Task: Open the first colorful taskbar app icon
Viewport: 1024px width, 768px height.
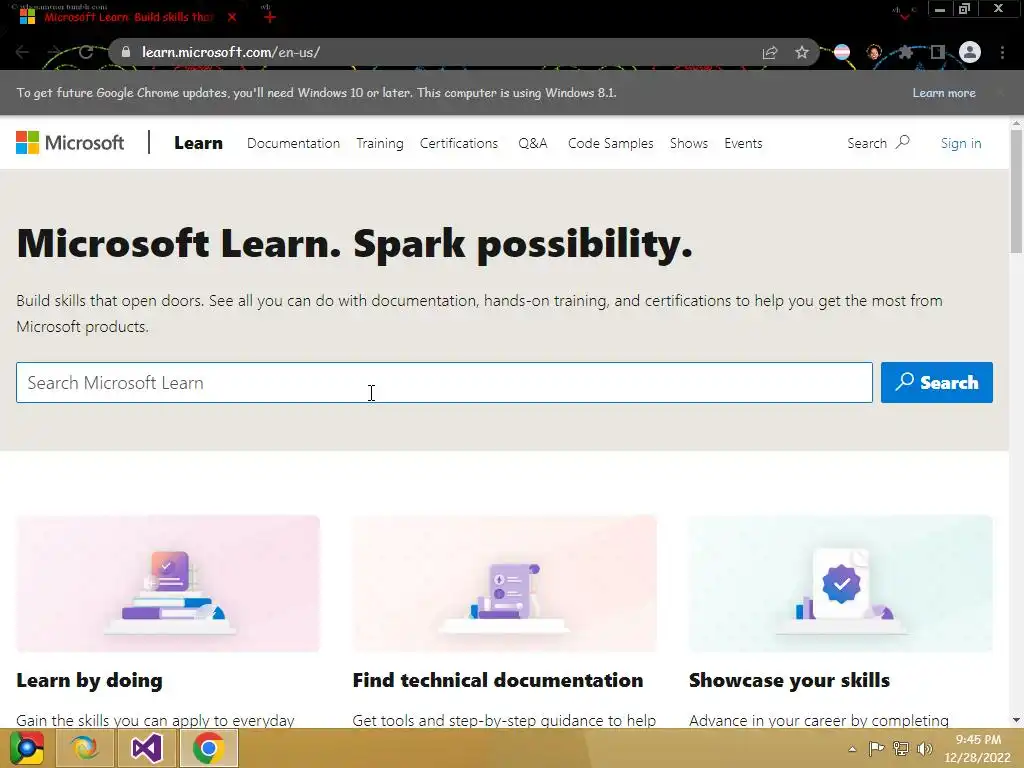Action: tap(27, 748)
